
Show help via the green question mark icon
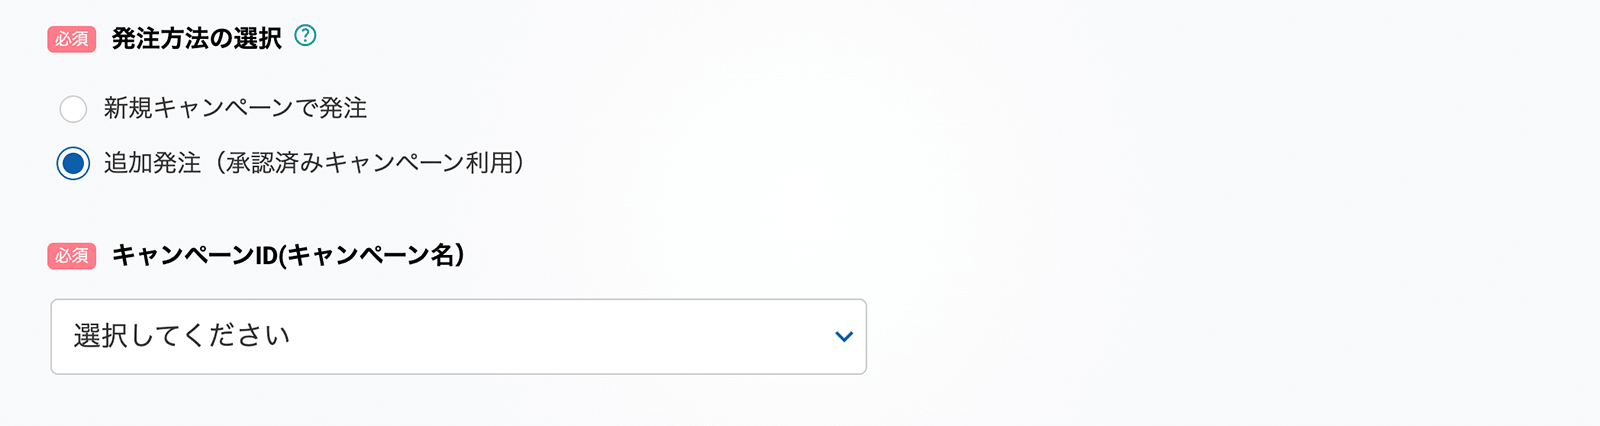click(306, 36)
